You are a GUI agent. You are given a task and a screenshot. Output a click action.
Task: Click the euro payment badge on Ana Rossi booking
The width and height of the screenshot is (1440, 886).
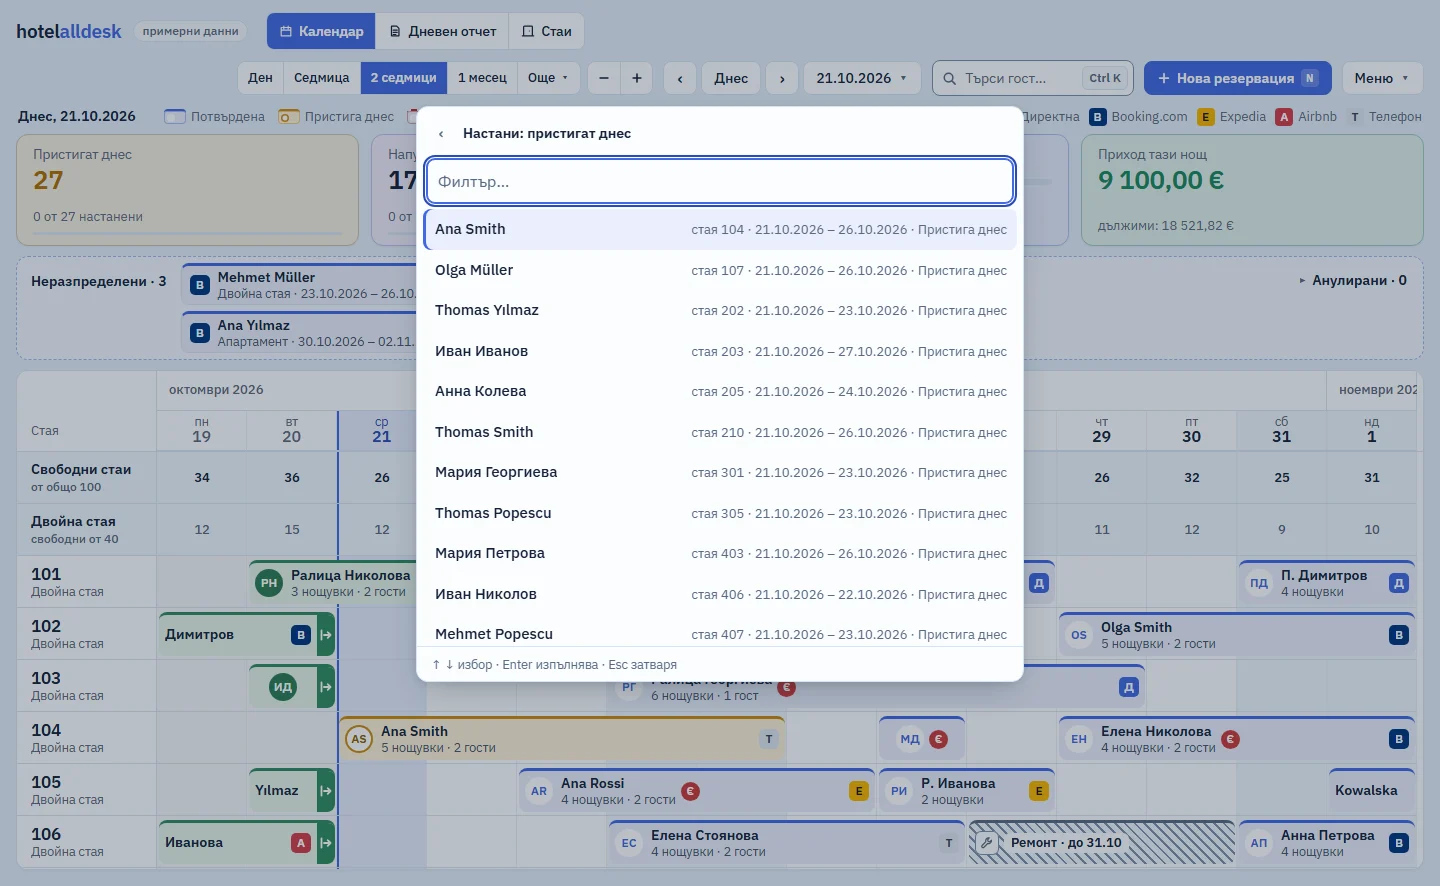[x=690, y=791]
